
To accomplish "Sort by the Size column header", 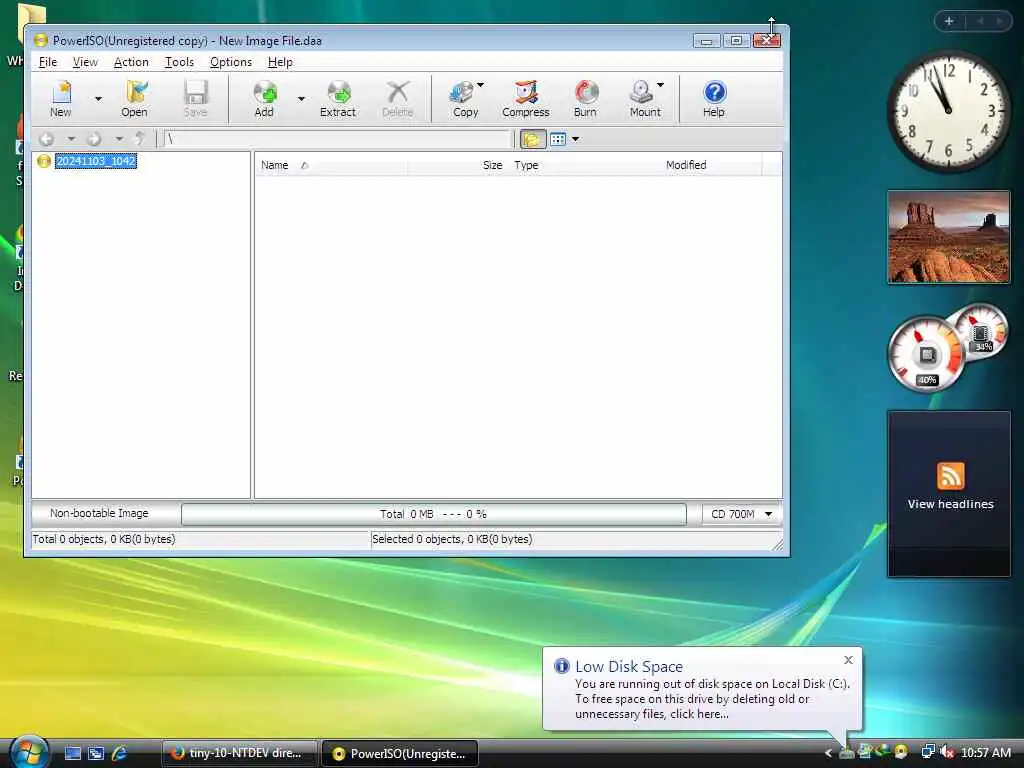I will 457,165.
